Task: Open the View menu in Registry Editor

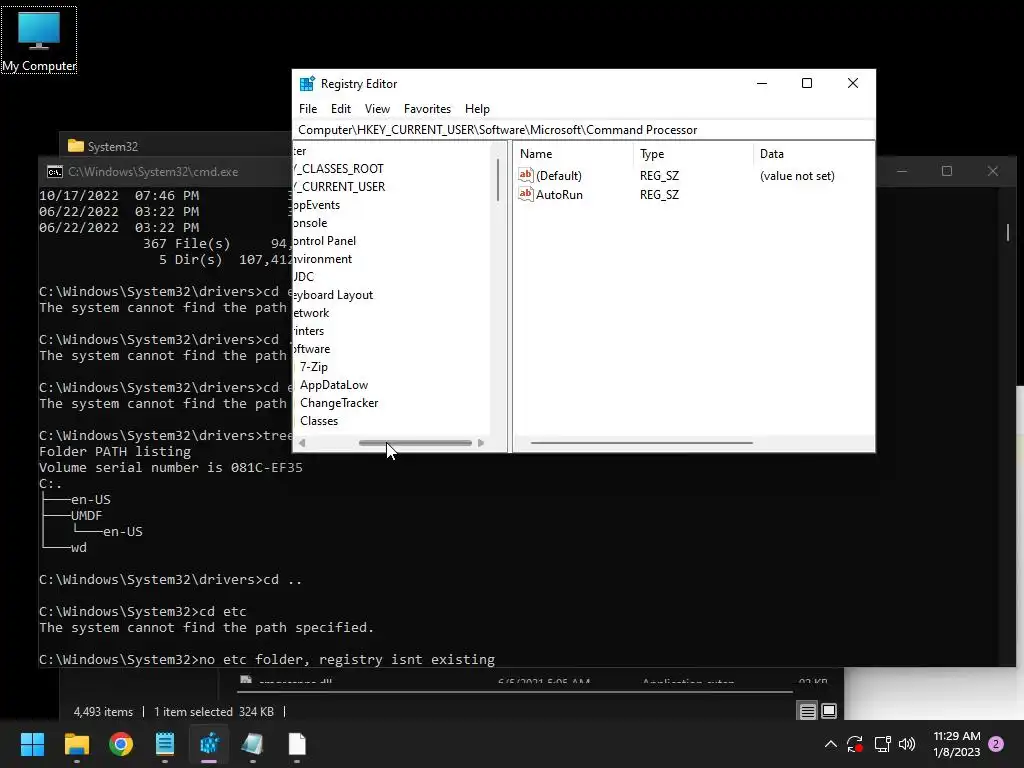Action: tap(377, 109)
